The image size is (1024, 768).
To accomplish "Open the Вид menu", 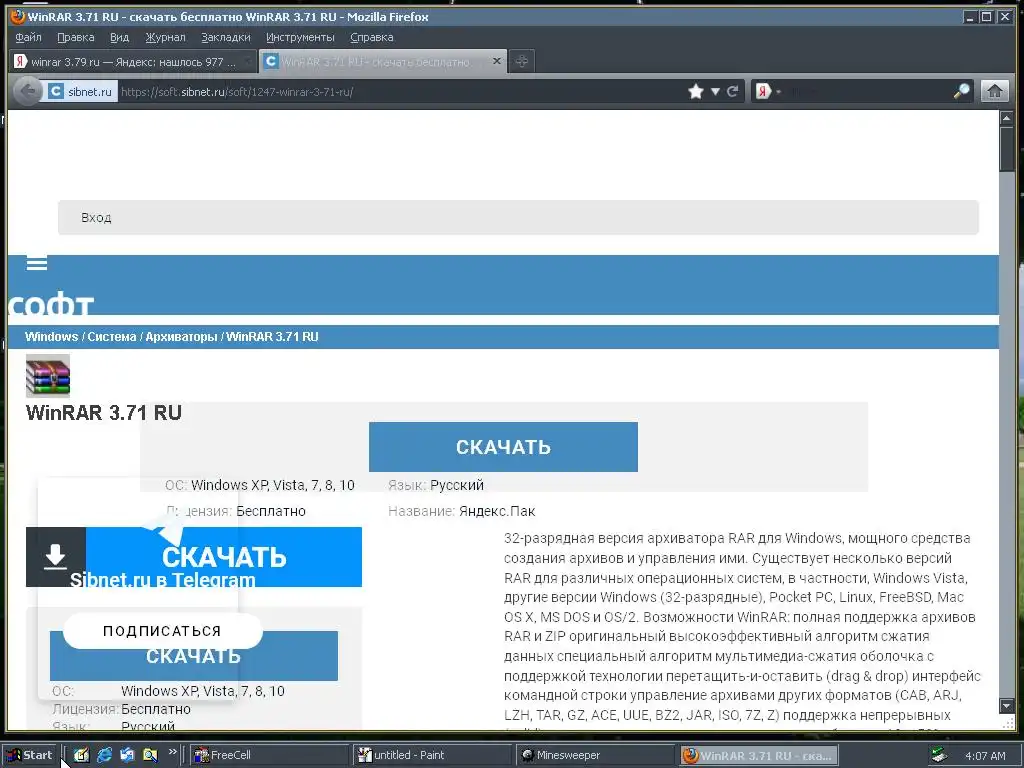I will pyautogui.click(x=120, y=37).
